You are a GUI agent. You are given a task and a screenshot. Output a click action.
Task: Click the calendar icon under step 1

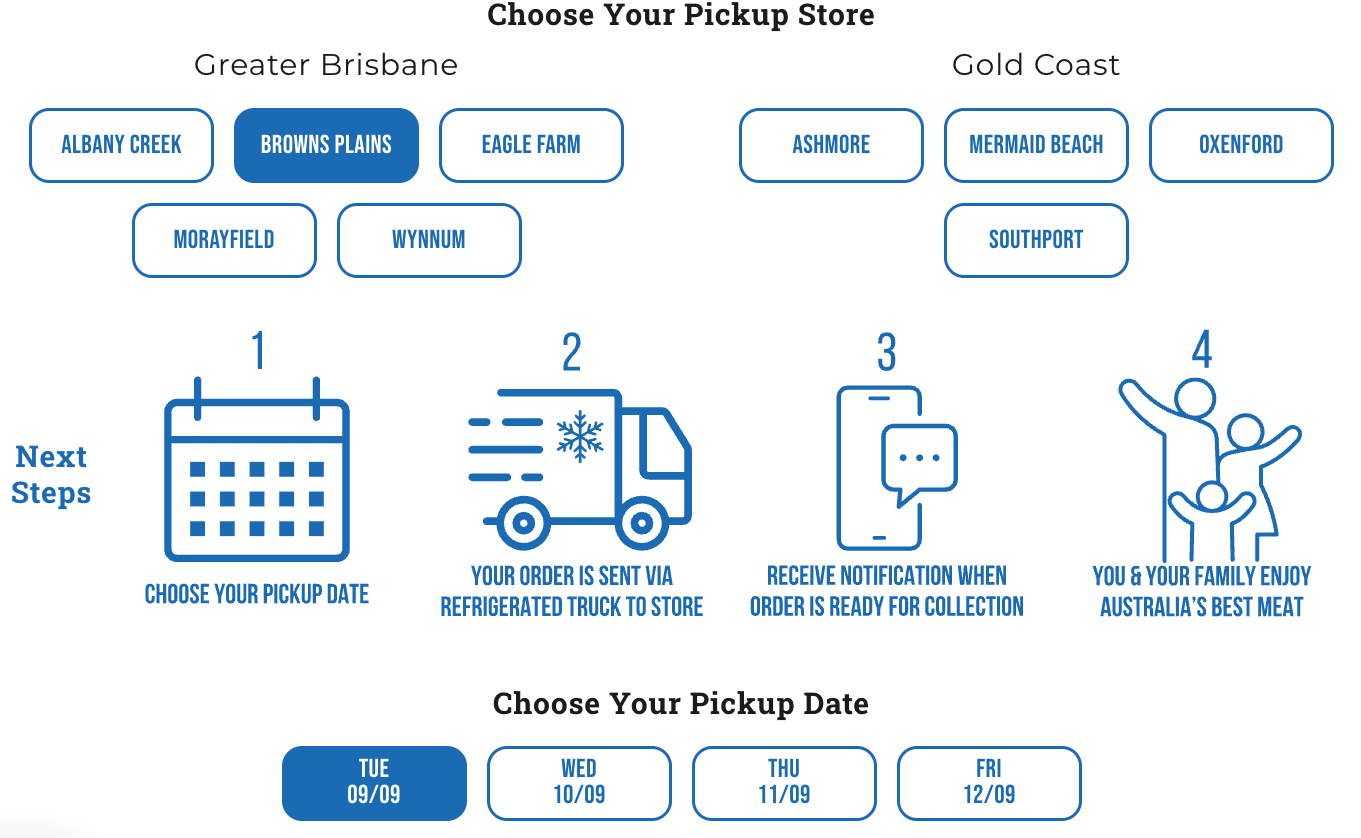[257, 470]
